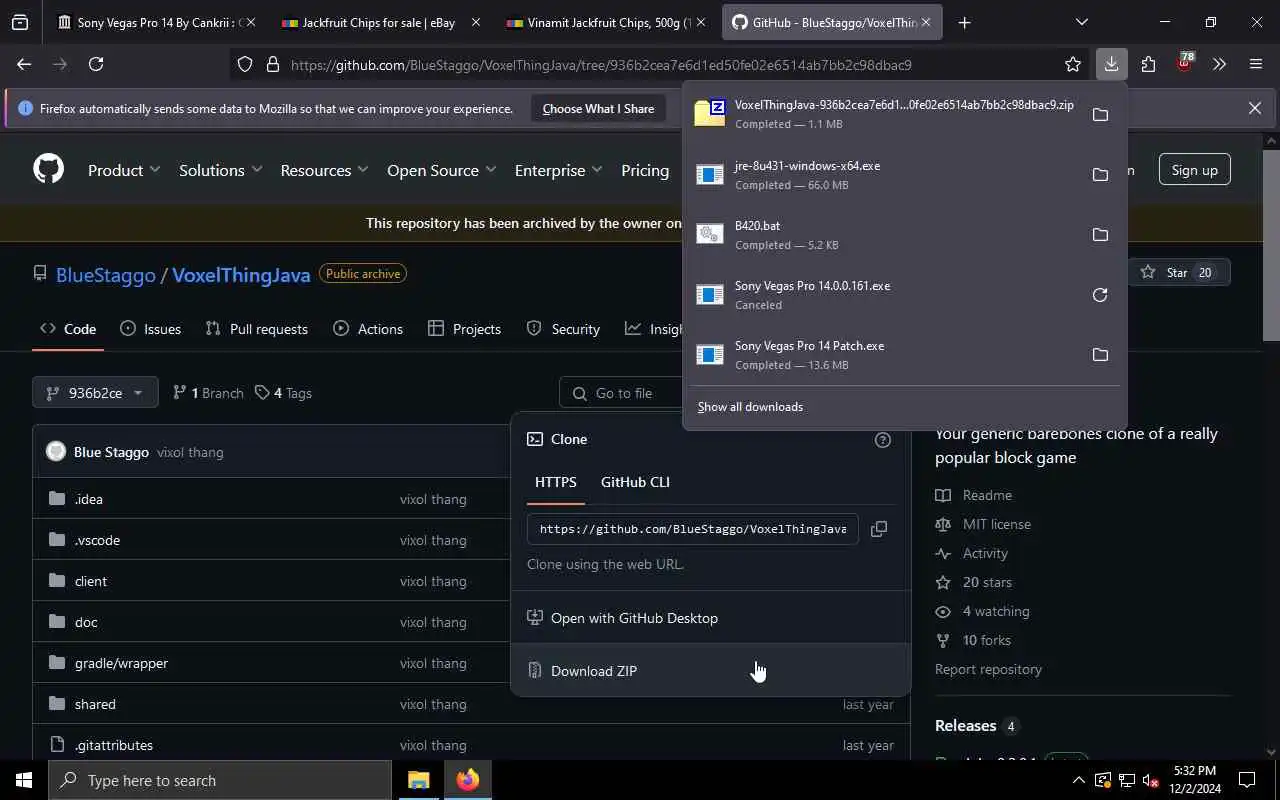Open File Explorer from taskbar

pos(418,780)
